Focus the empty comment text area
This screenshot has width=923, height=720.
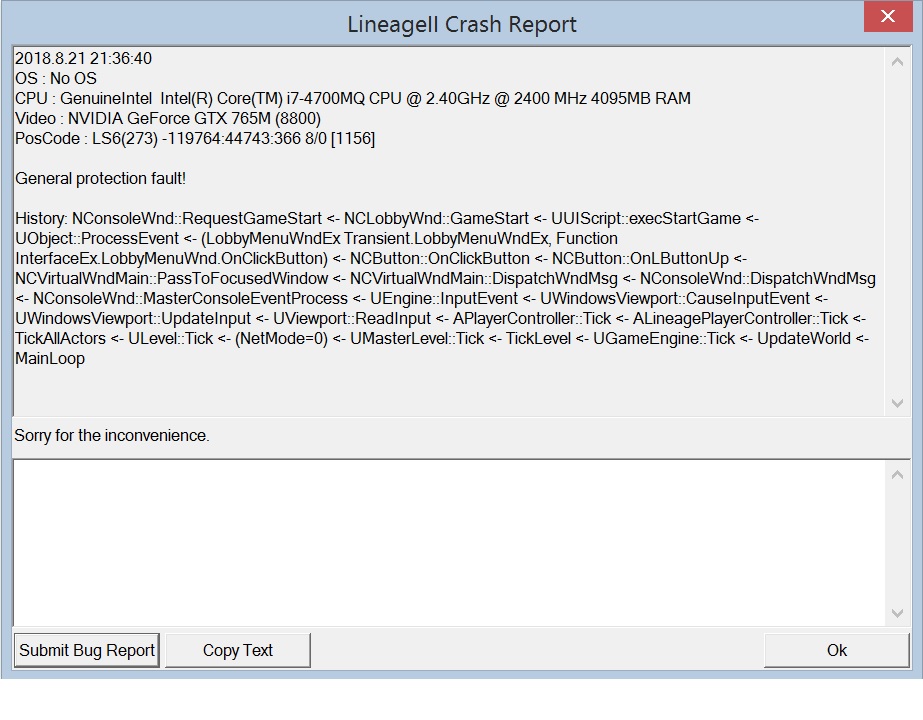tap(450, 543)
